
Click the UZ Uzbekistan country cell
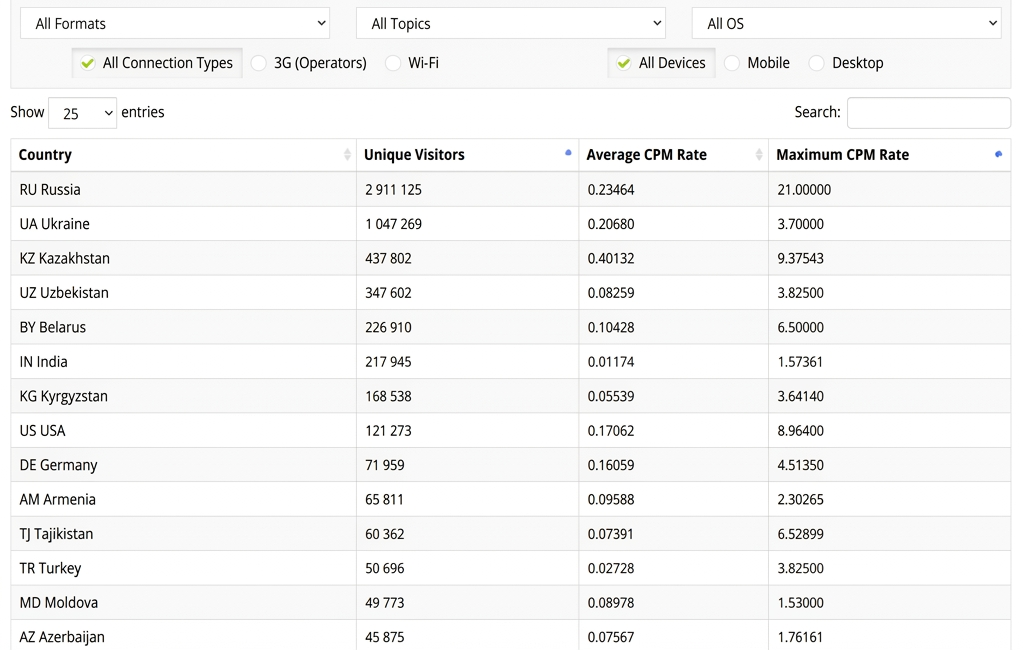(184, 293)
